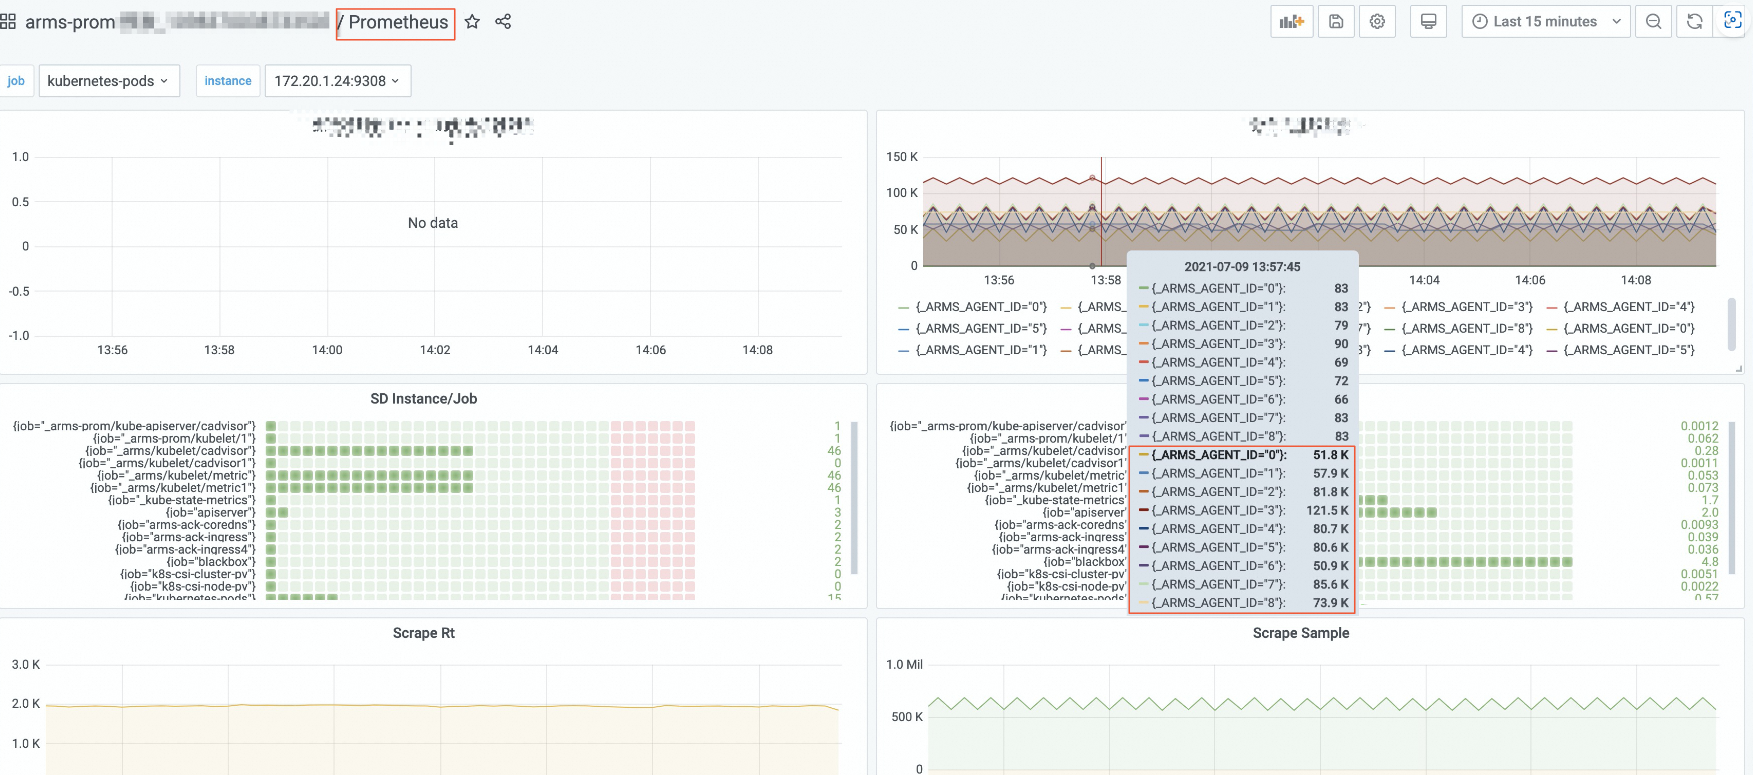This screenshot has width=1753, height=775.
Task: Toggle the _ARMS_AGENT_ID="3" legend series
Action: [x=1465, y=307]
